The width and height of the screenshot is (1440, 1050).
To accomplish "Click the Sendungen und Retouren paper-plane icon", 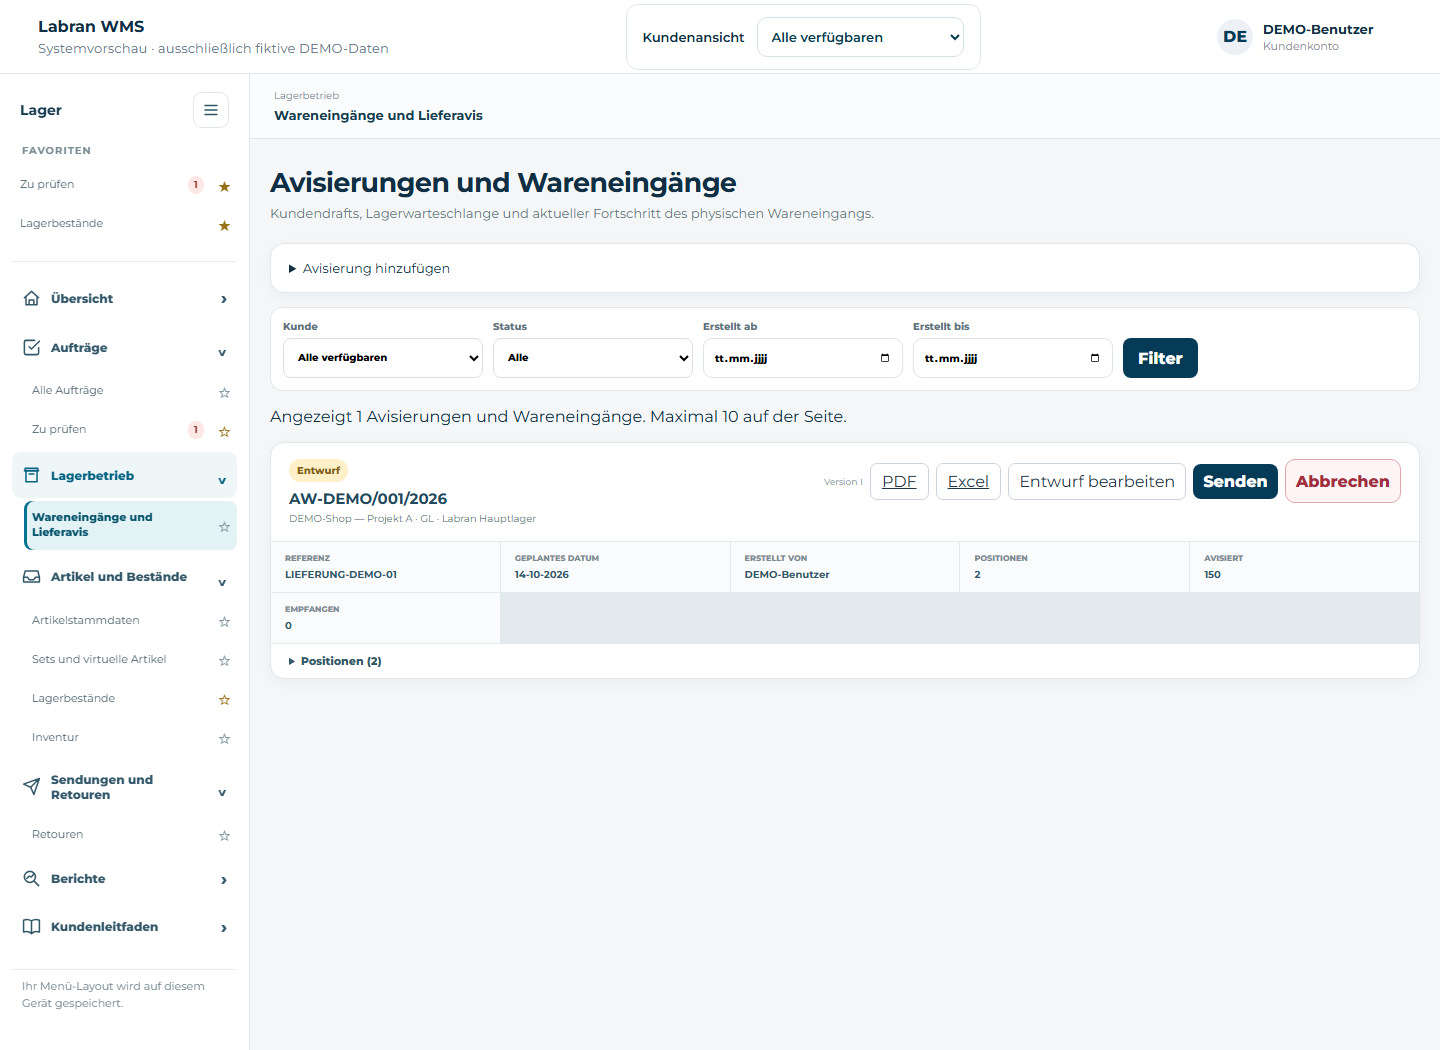I will coord(32,786).
